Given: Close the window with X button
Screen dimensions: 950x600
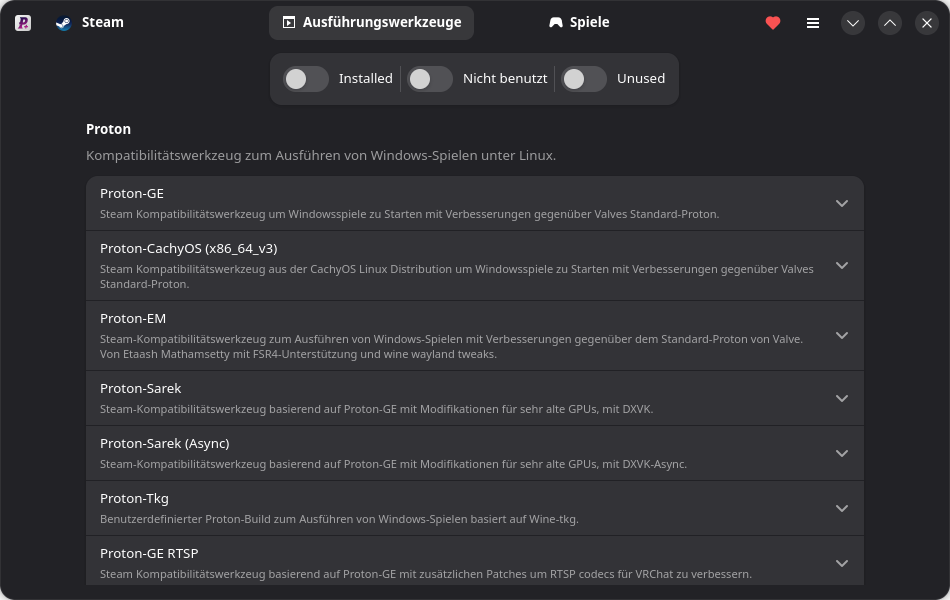Looking at the screenshot, I should pos(926,23).
